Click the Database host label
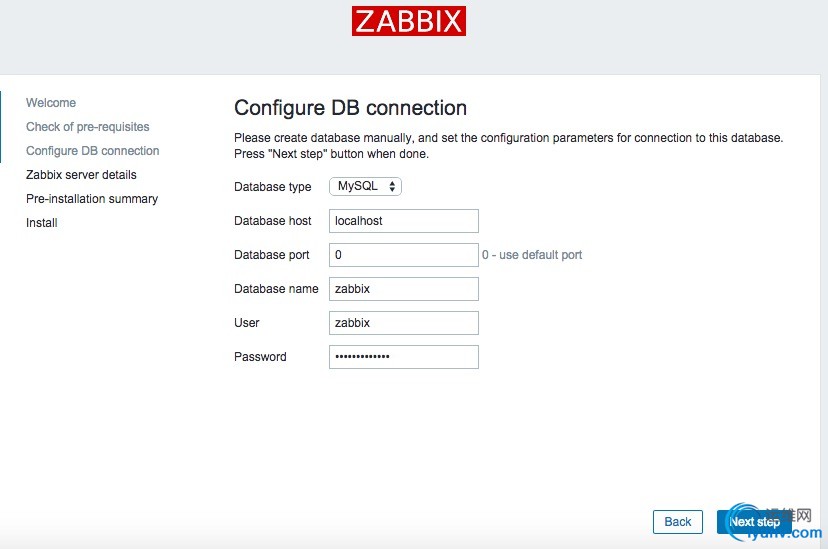 [x=273, y=221]
